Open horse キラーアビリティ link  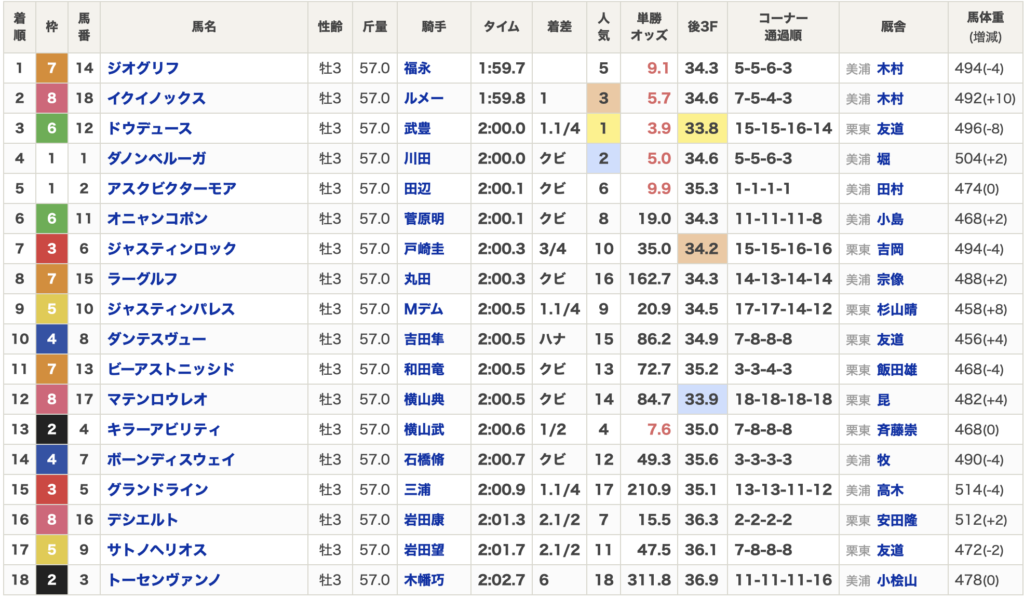(x=164, y=429)
